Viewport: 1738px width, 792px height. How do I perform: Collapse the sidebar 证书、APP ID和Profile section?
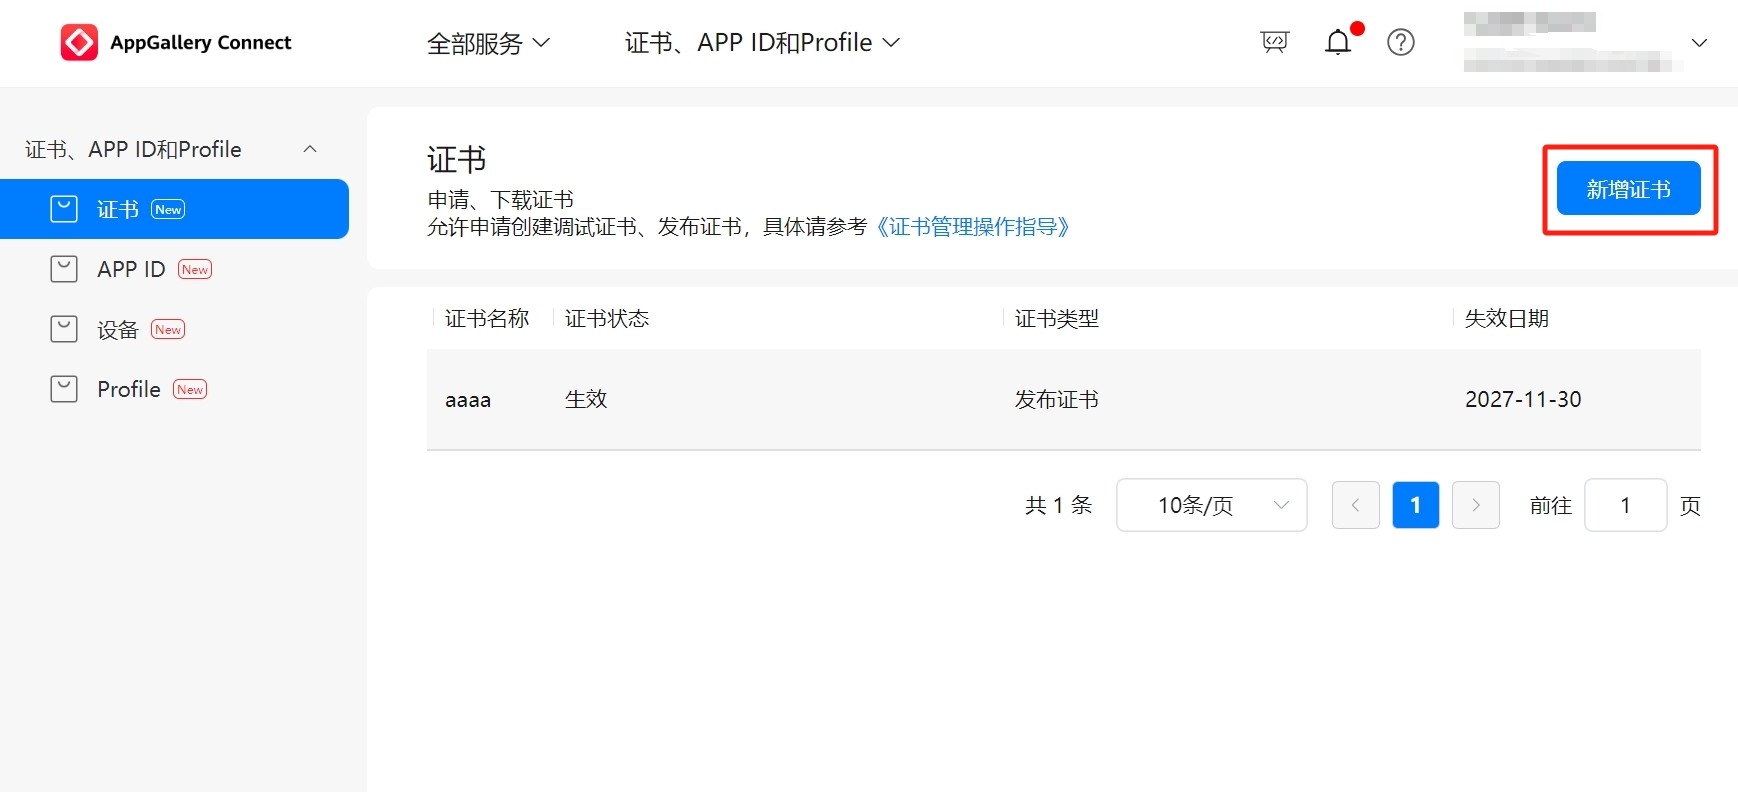coord(310,149)
